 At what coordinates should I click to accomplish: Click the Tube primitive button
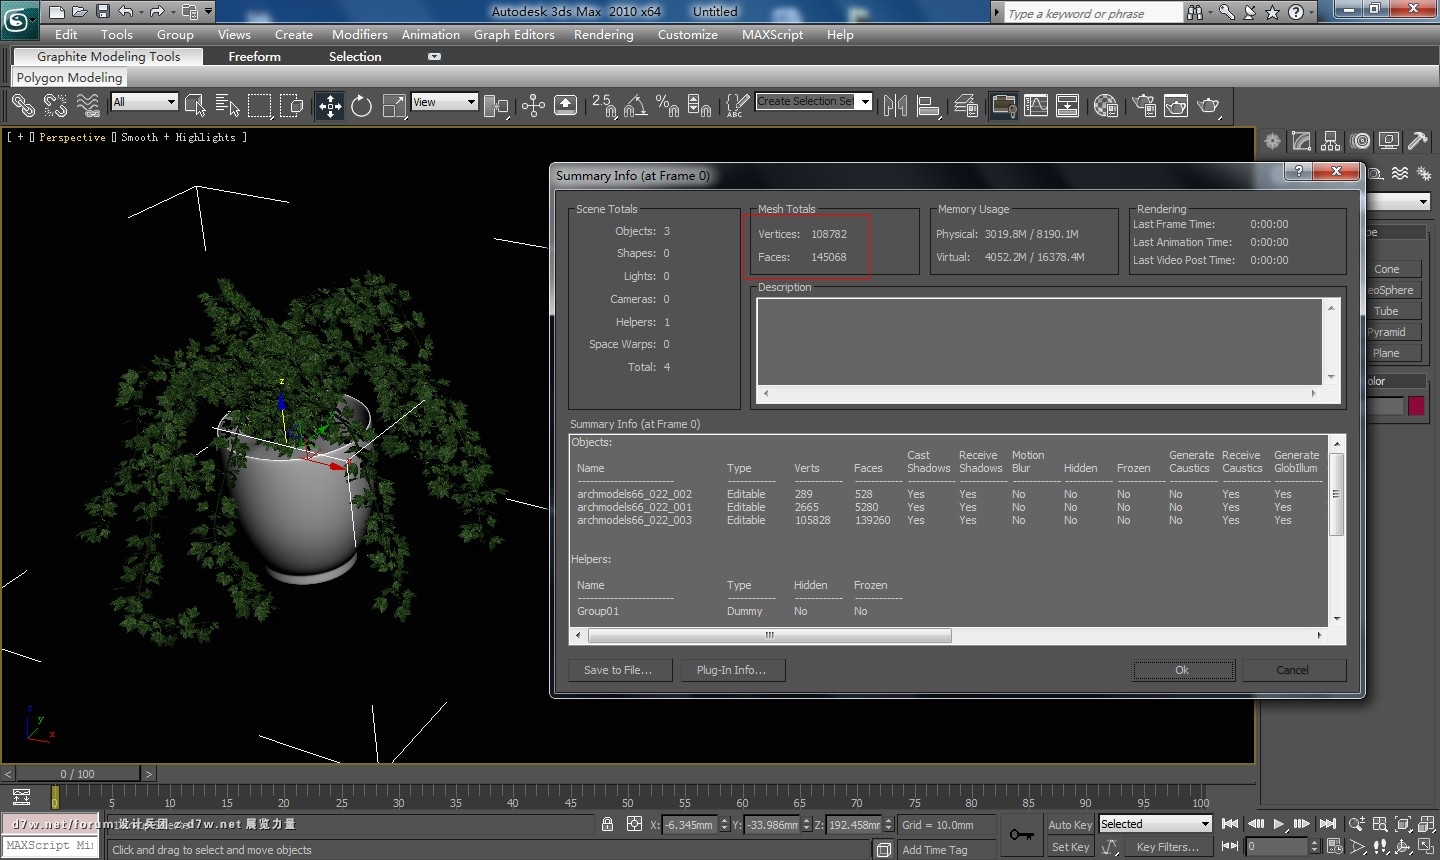[1391, 311]
